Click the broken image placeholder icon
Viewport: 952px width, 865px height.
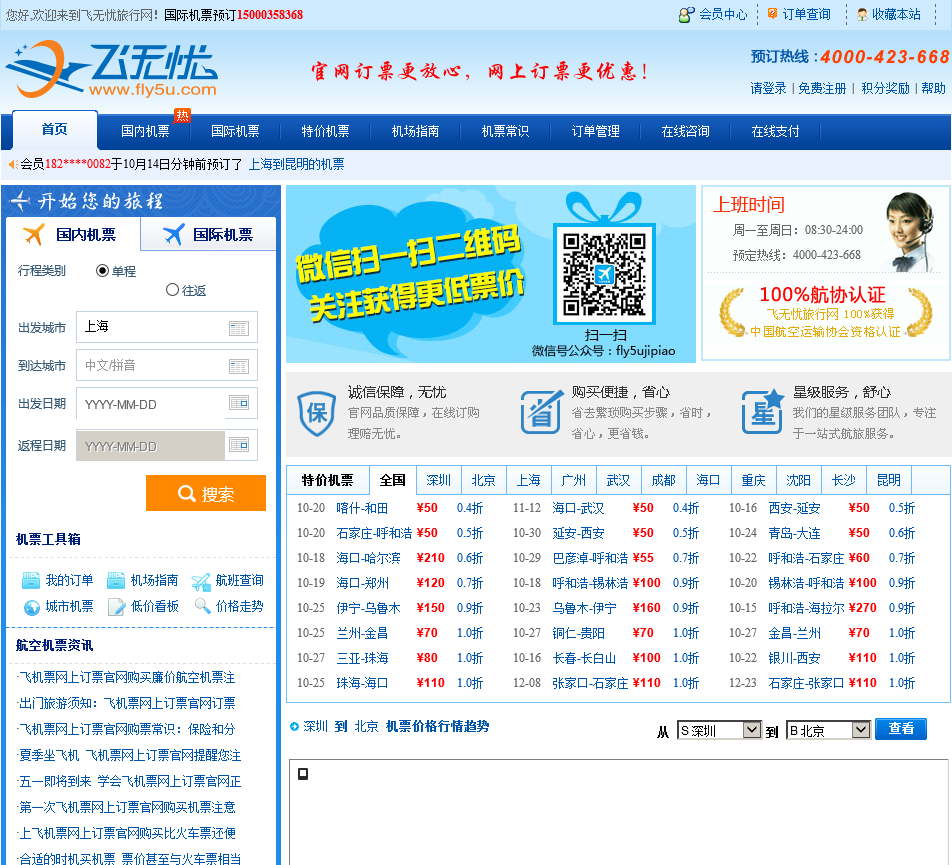click(302, 774)
